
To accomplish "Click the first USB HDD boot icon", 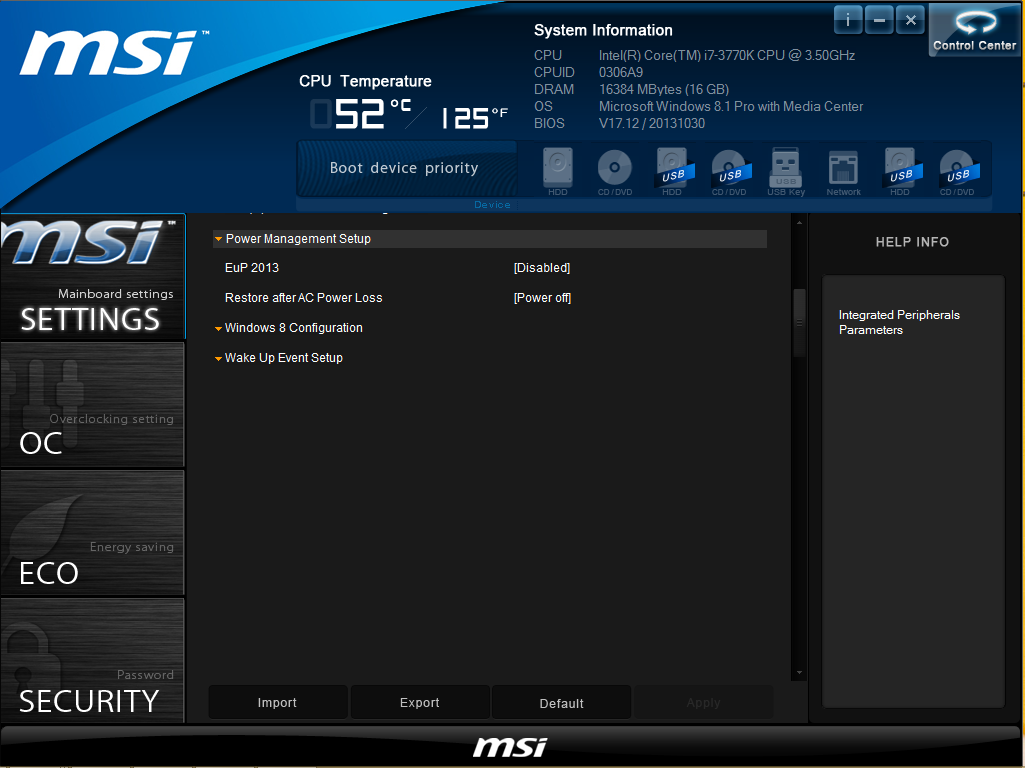I will [x=672, y=171].
